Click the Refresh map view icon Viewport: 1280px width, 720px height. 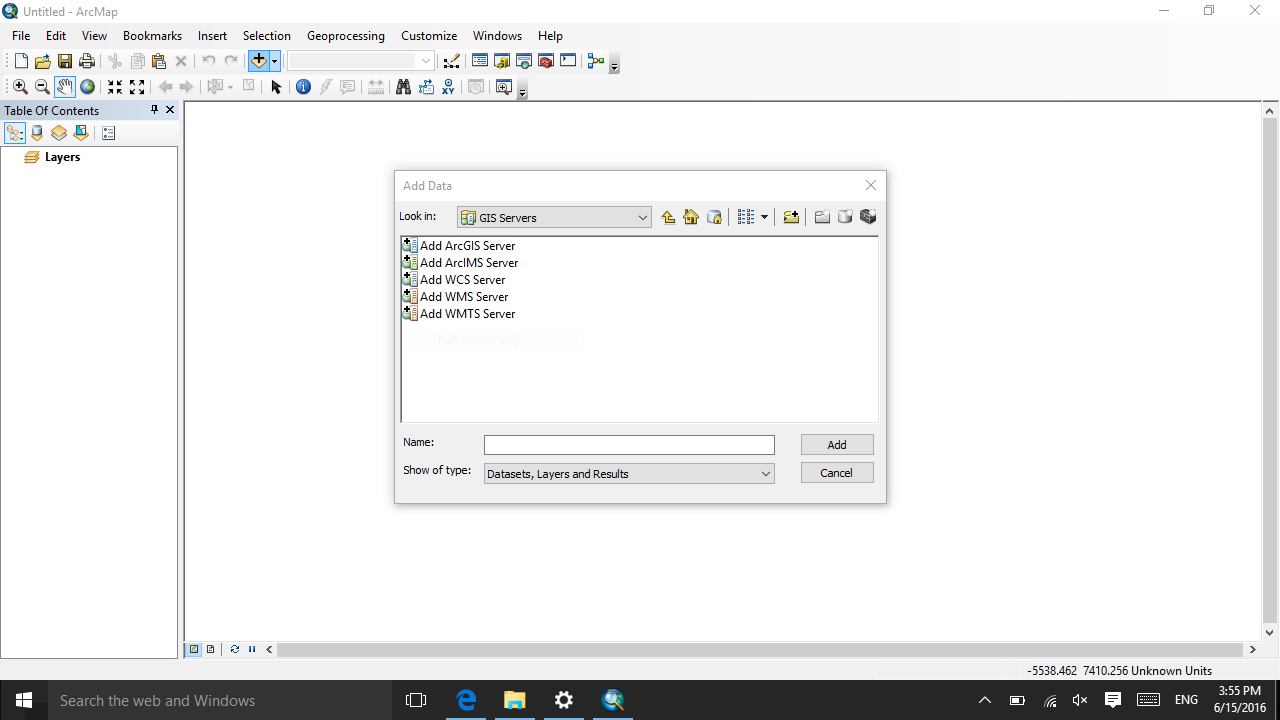234,649
